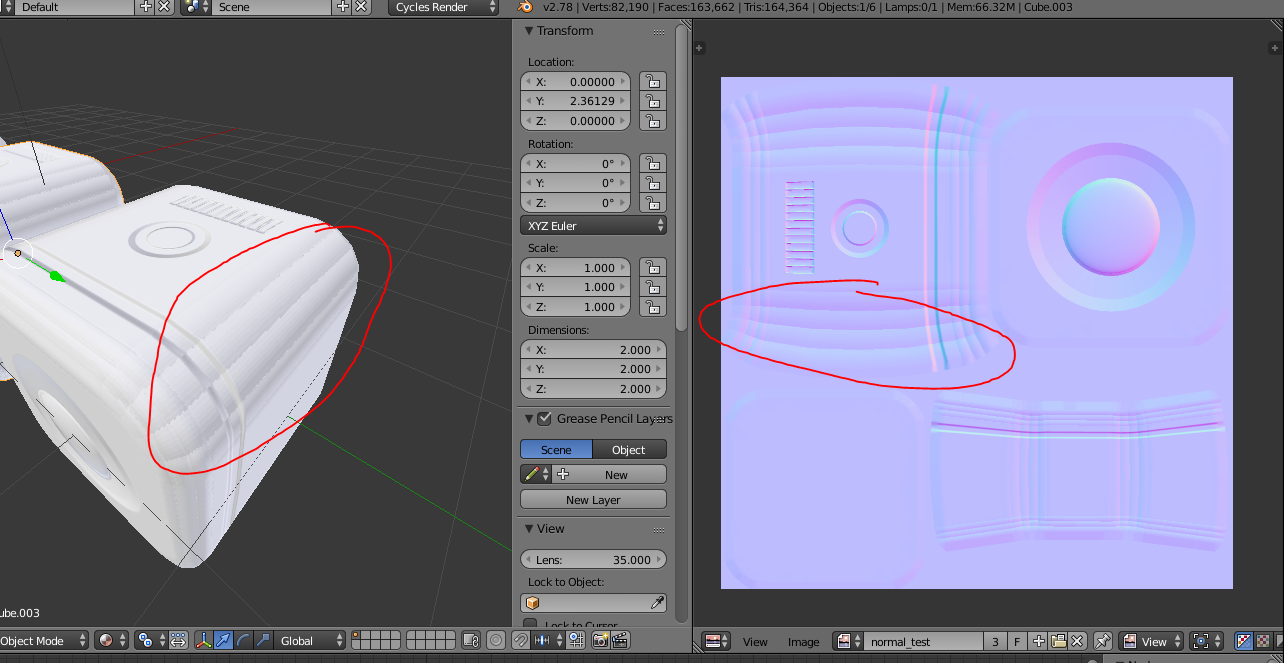Click the OpenGL render camera icon
Image resolution: width=1284 pixels, height=663 pixels.
coord(601,640)
